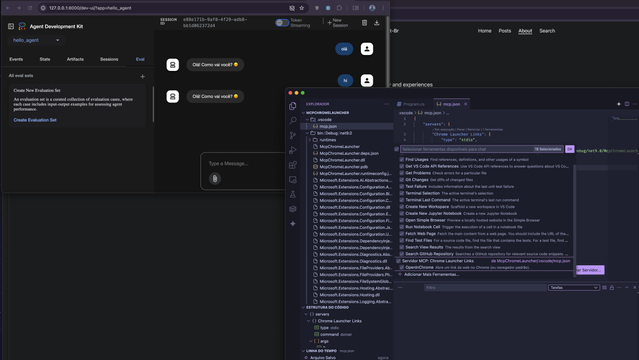Maximize panel with the chevron up icon
Viewport: 639px width, 360px height.
coord(627,287)
